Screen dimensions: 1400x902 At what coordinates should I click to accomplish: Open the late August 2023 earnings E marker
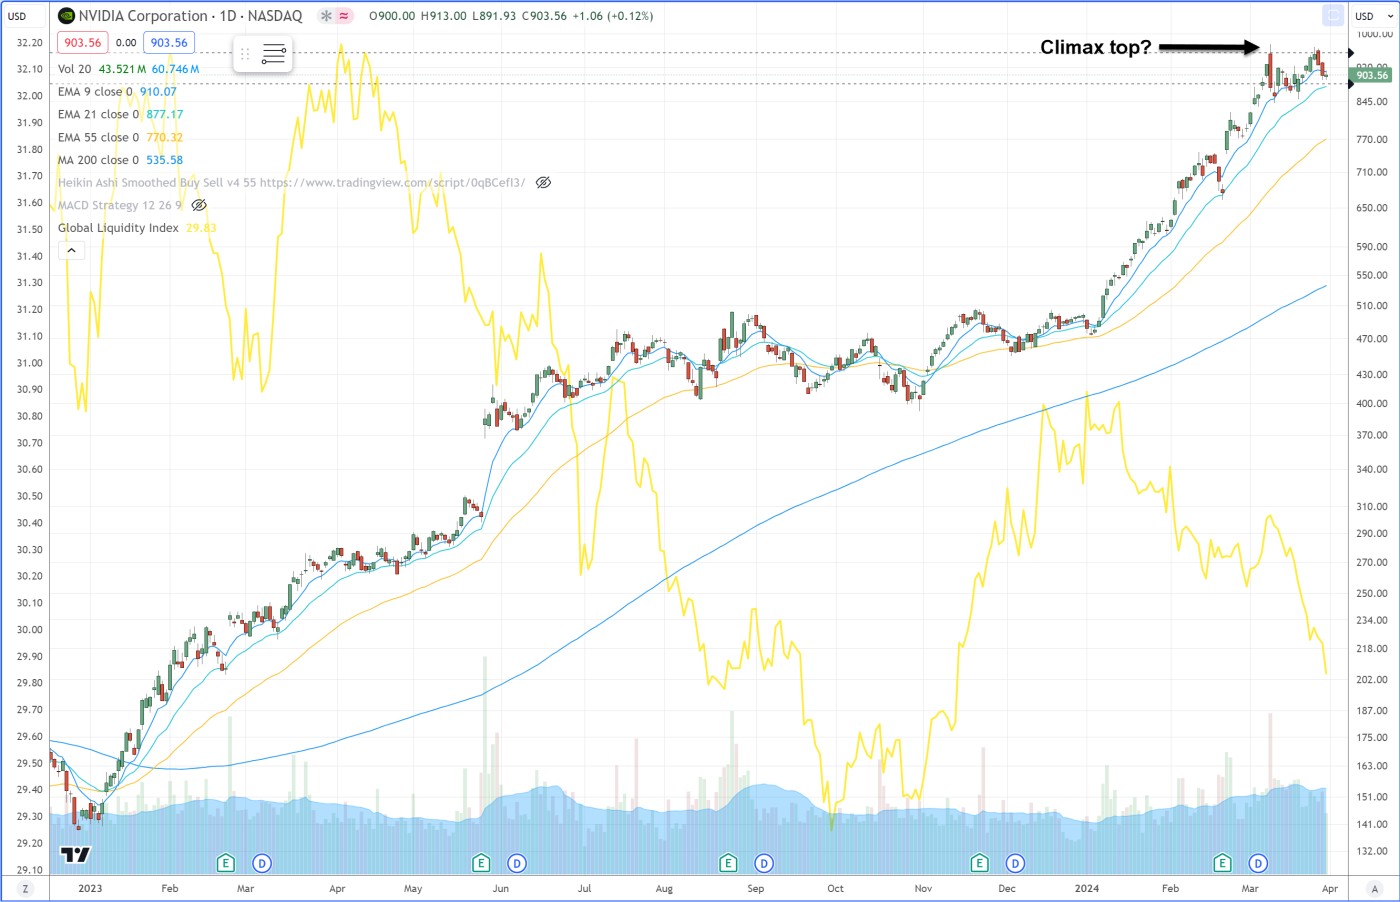[x=728, y=863]
